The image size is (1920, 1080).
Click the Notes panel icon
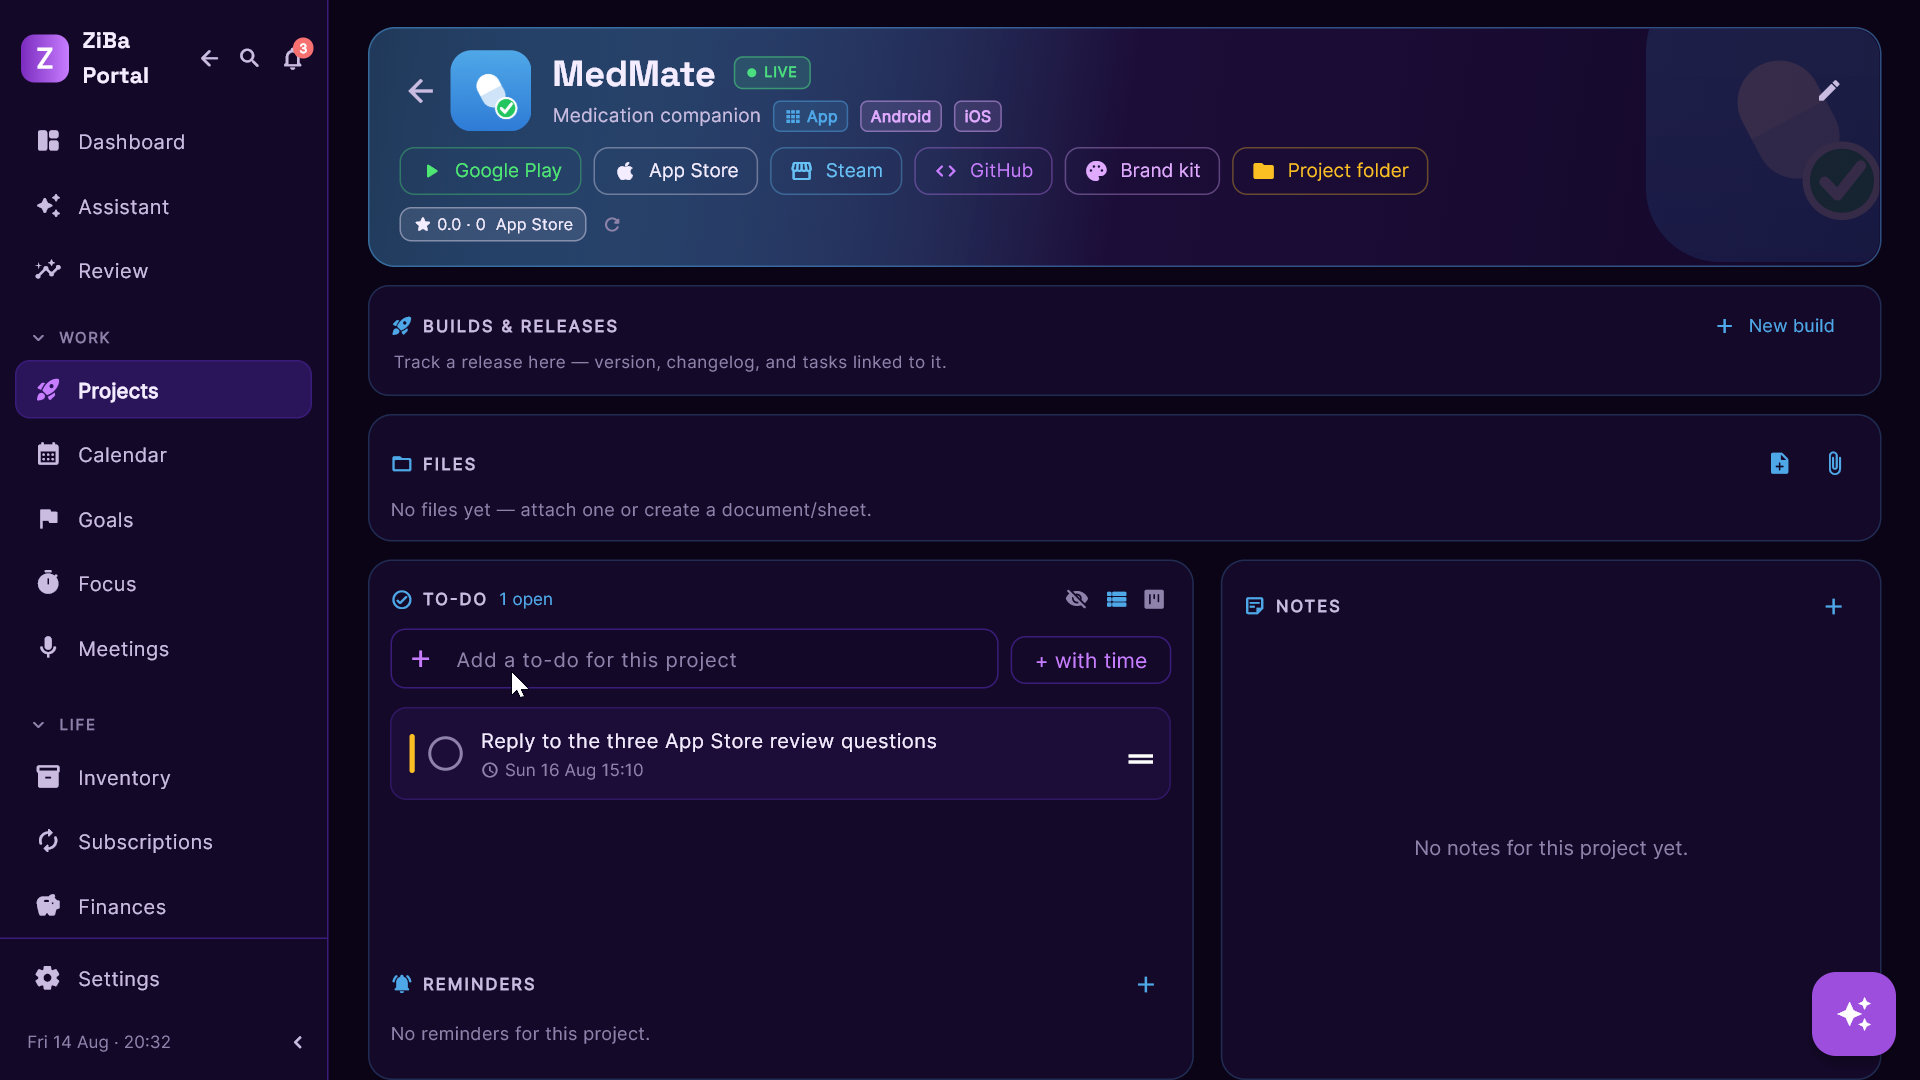click(x=1254, y=607)
